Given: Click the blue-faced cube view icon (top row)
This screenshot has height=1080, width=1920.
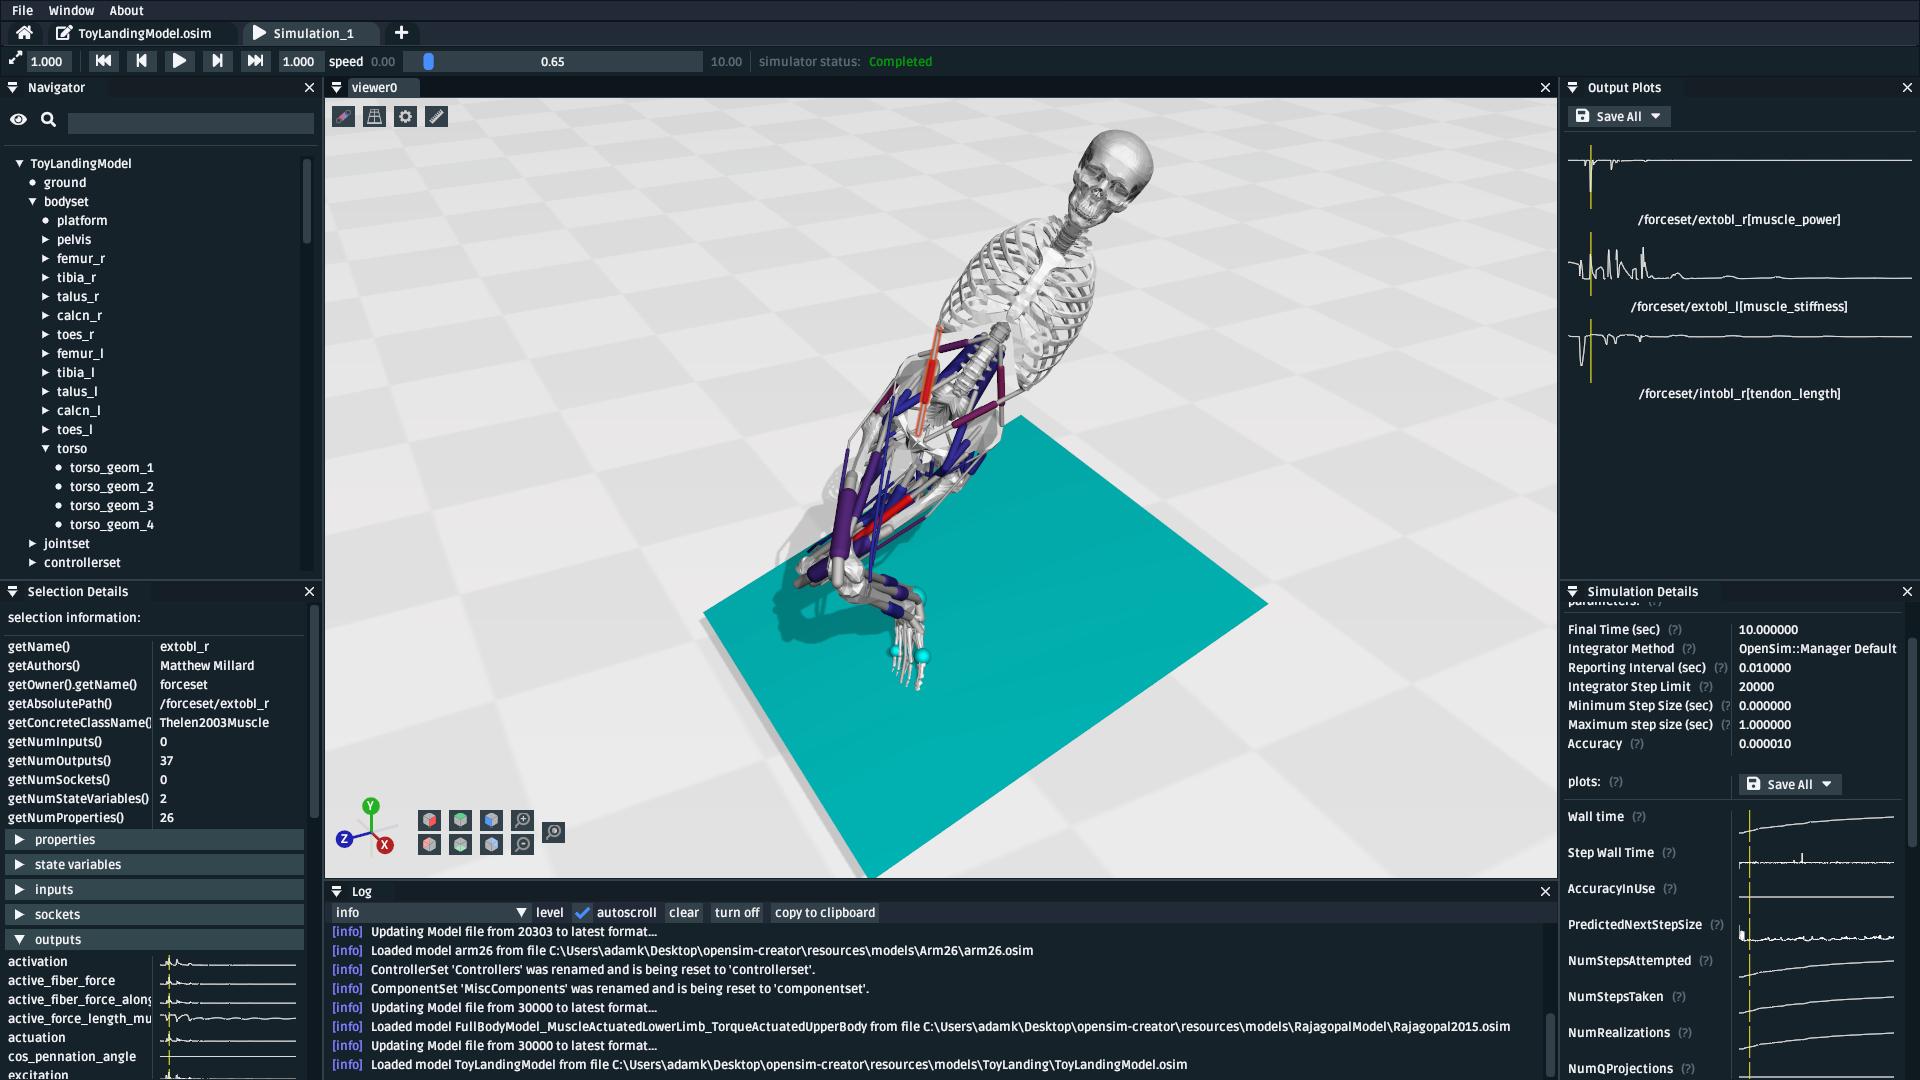Looking at the screenshot, I should [491, 820].
